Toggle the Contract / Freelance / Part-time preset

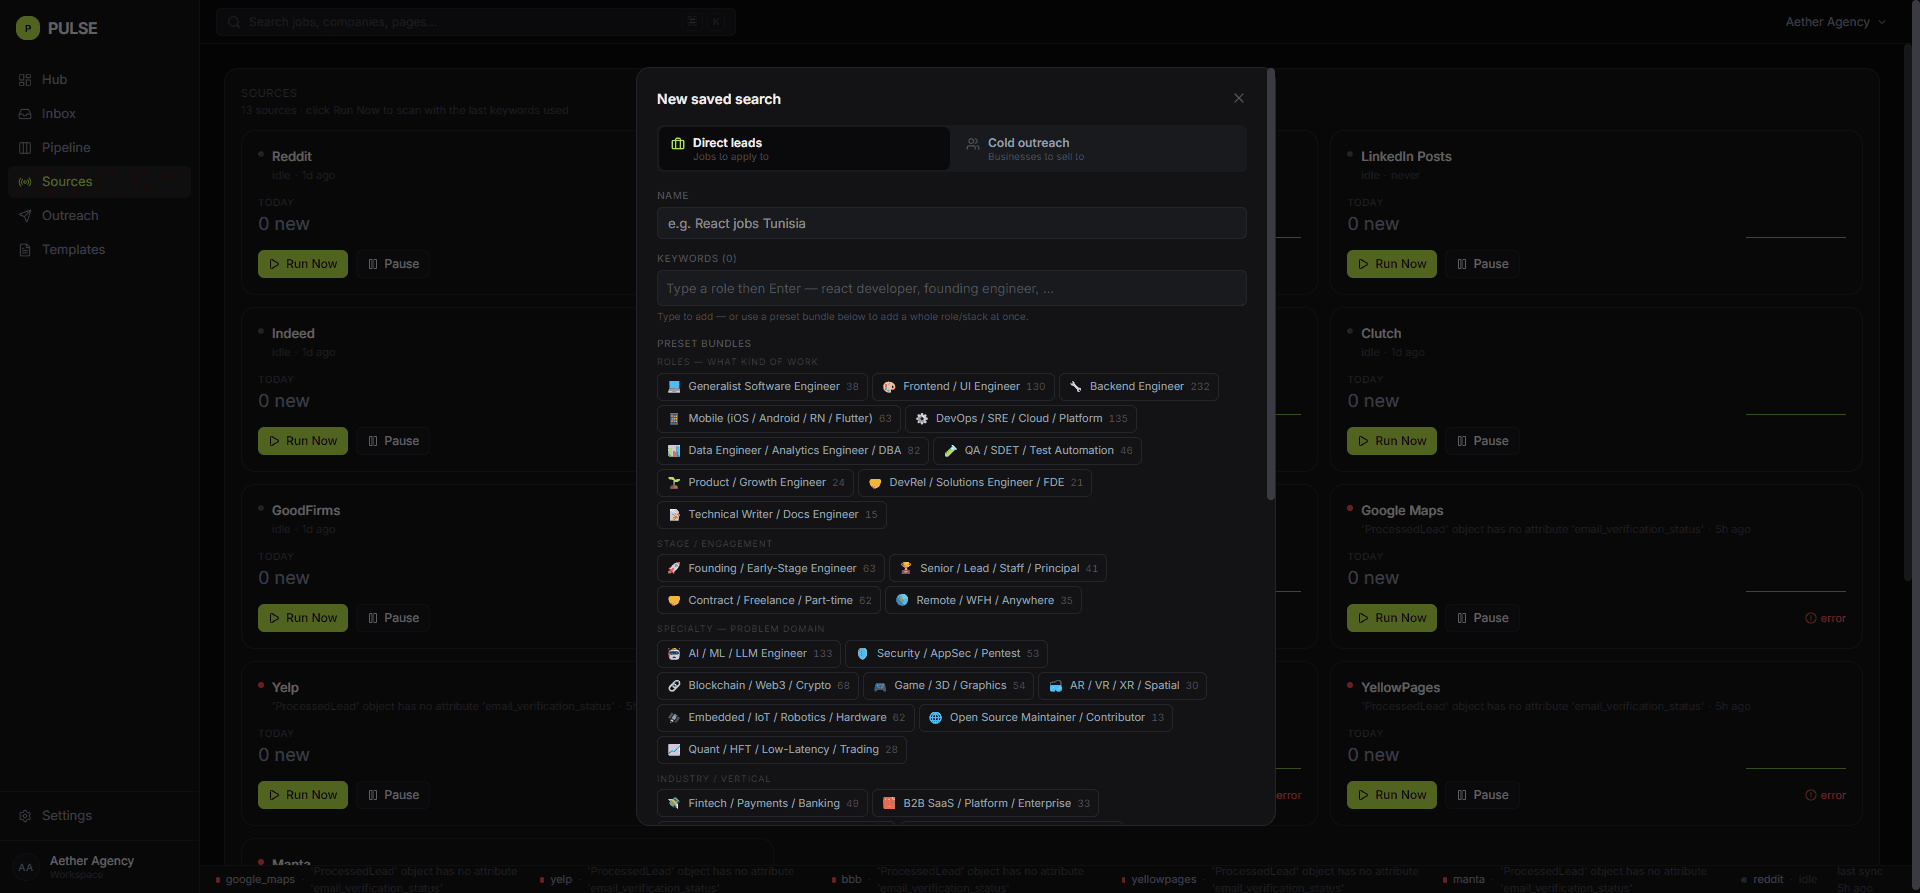pyautogui.click(x=769, y=601)
